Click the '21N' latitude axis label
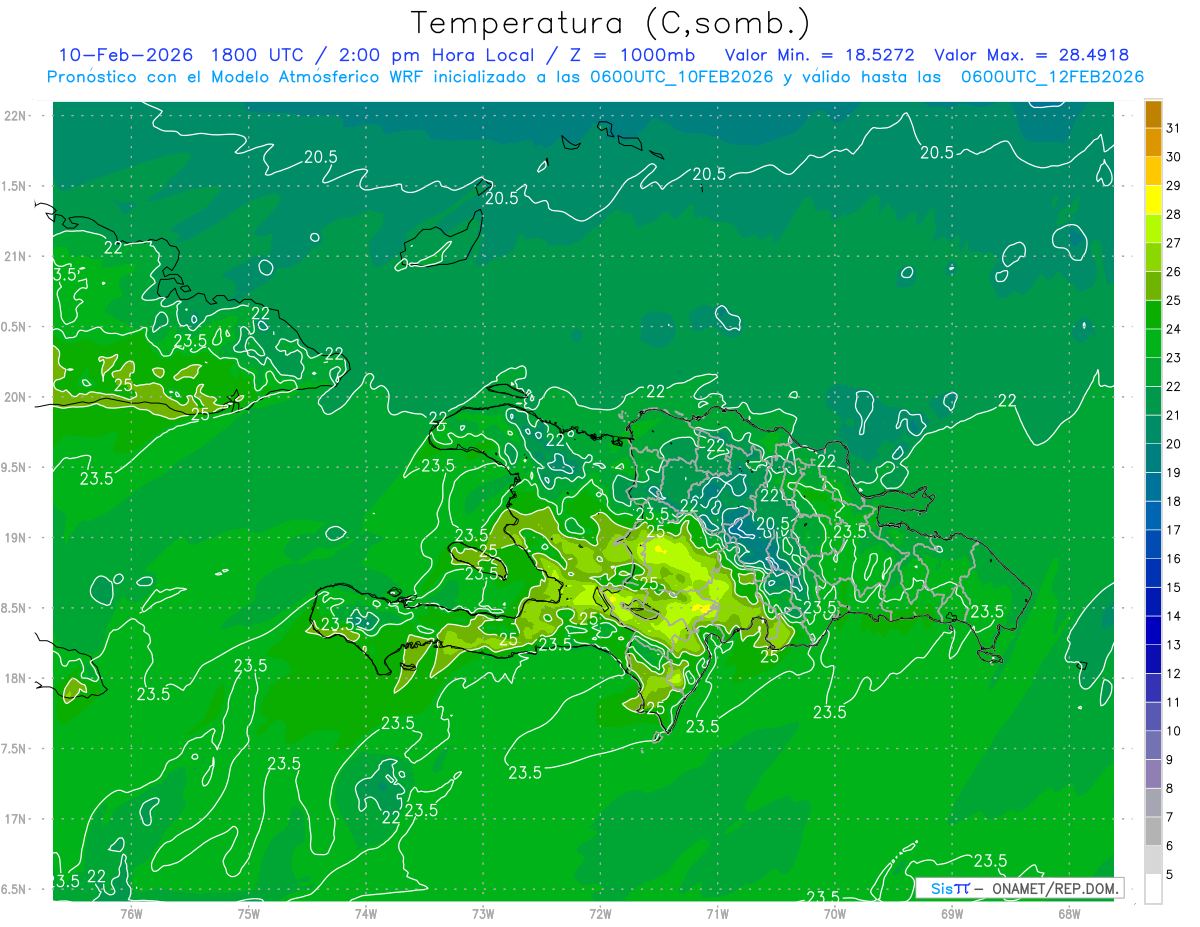This screenshot has width=1200, height=927. tap(15, 257)
